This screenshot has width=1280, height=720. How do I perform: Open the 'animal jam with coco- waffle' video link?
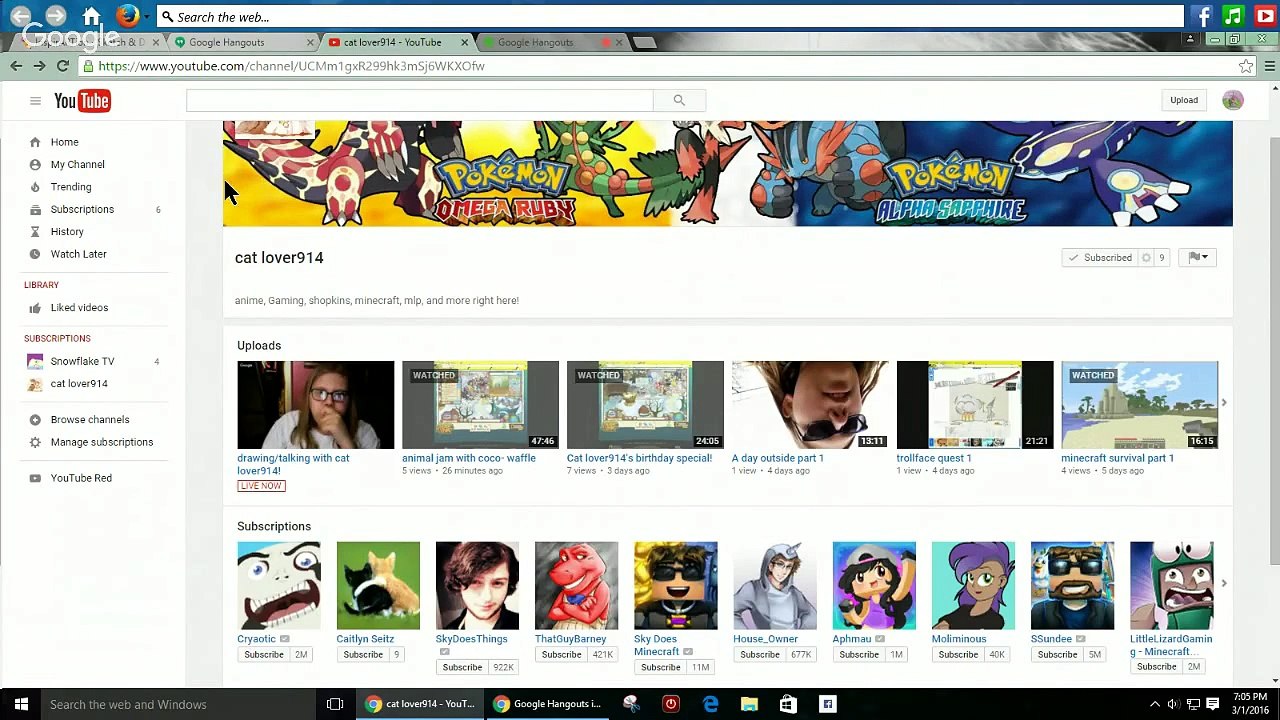[x=469, y=458]
